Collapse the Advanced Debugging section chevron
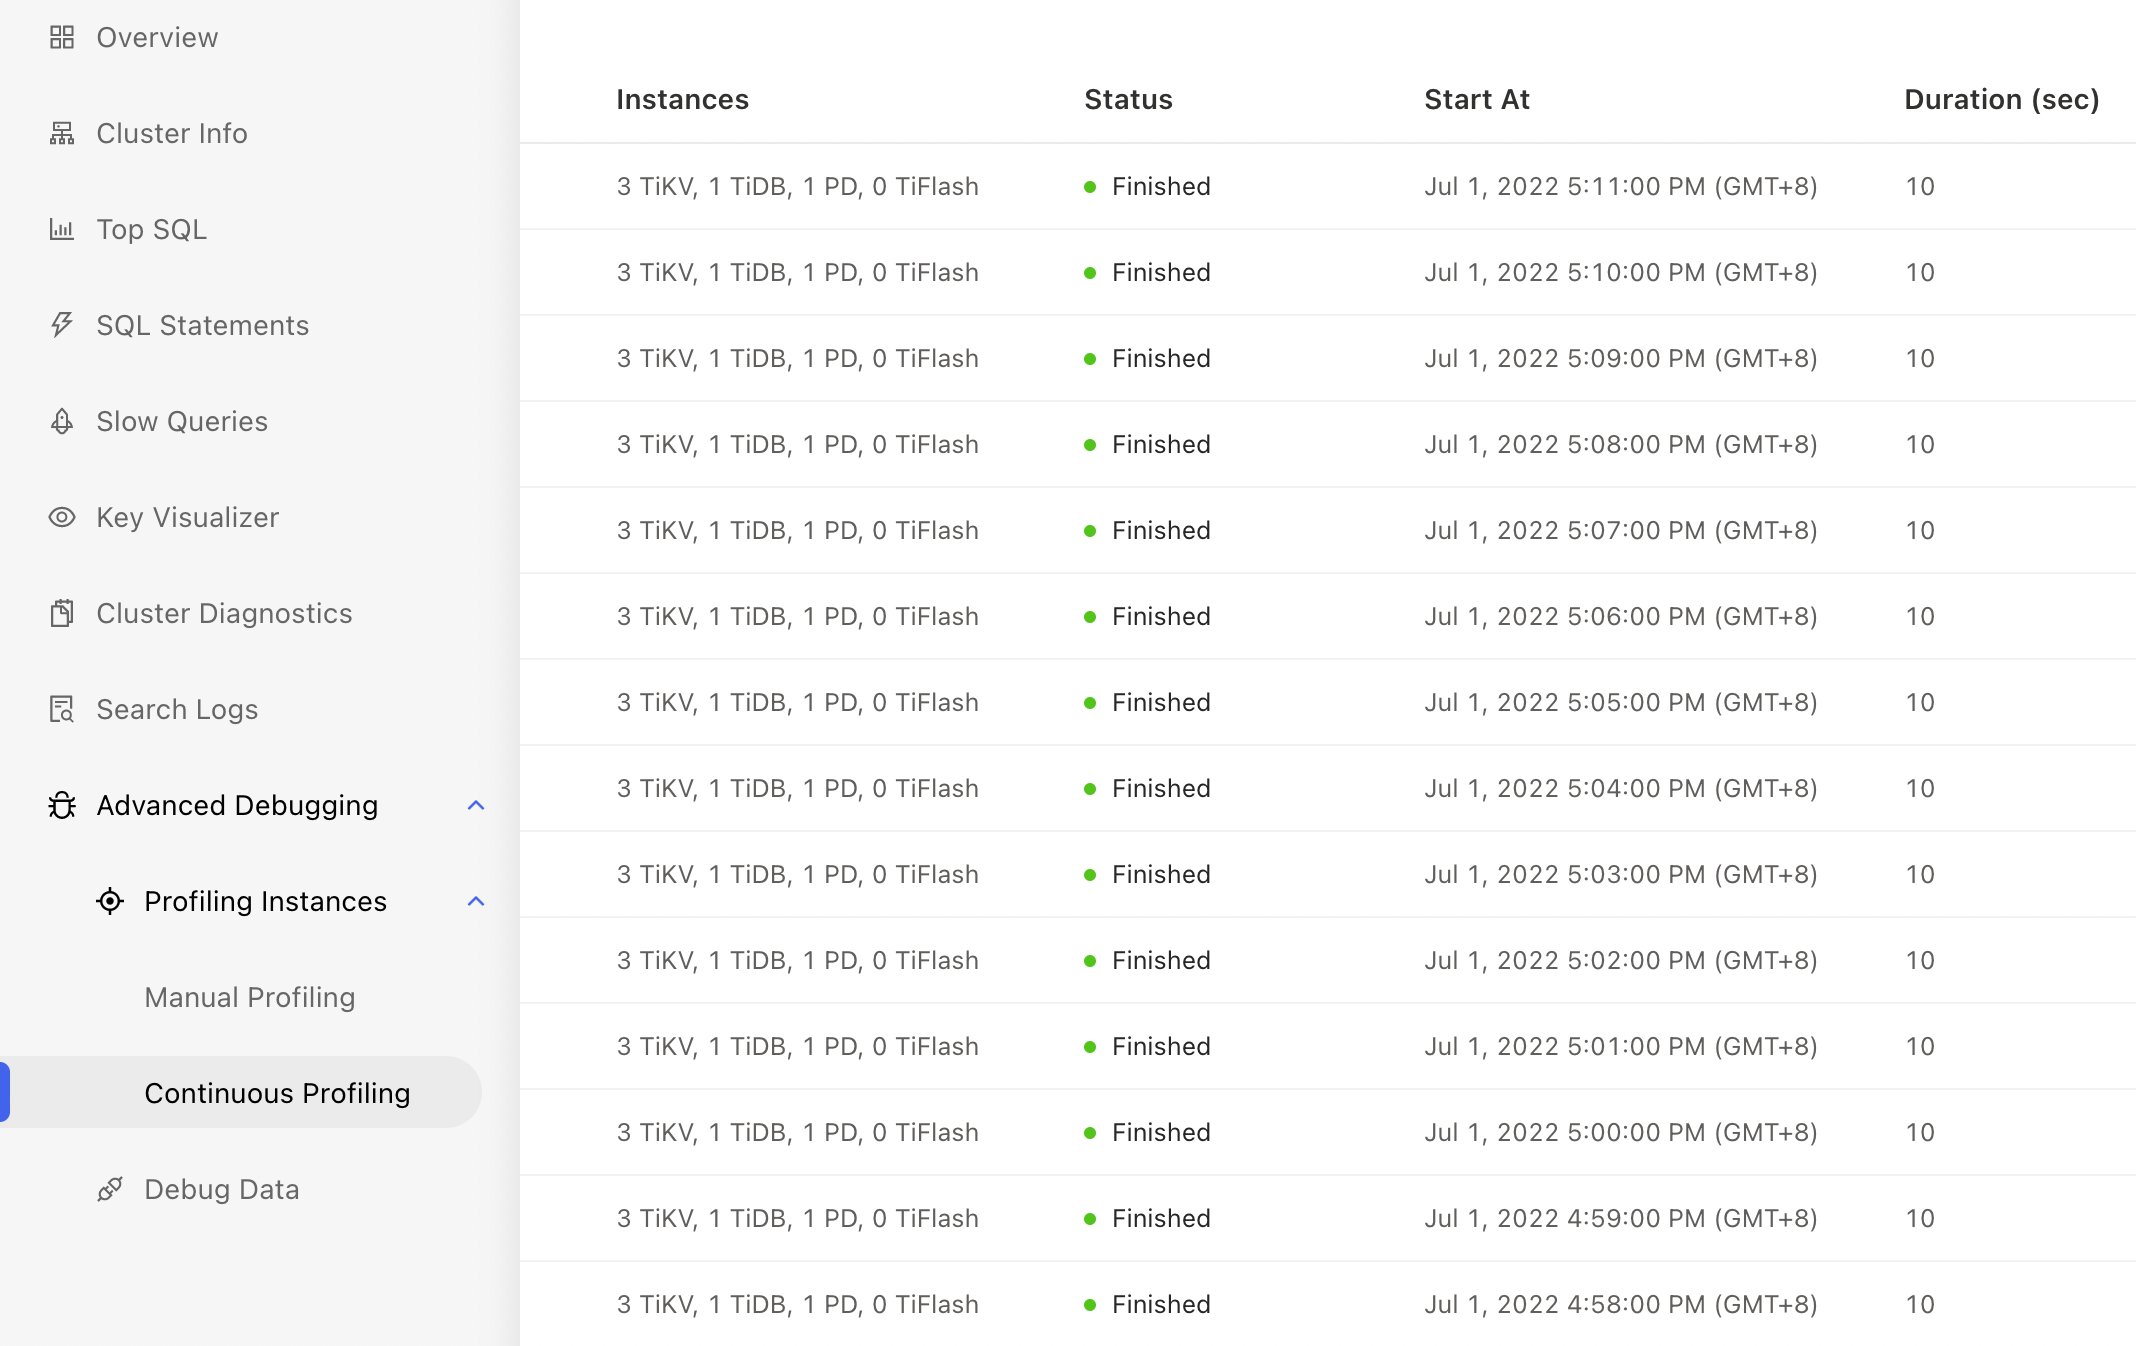Viewport: 2136px width, 1346px height. [476, 805]
